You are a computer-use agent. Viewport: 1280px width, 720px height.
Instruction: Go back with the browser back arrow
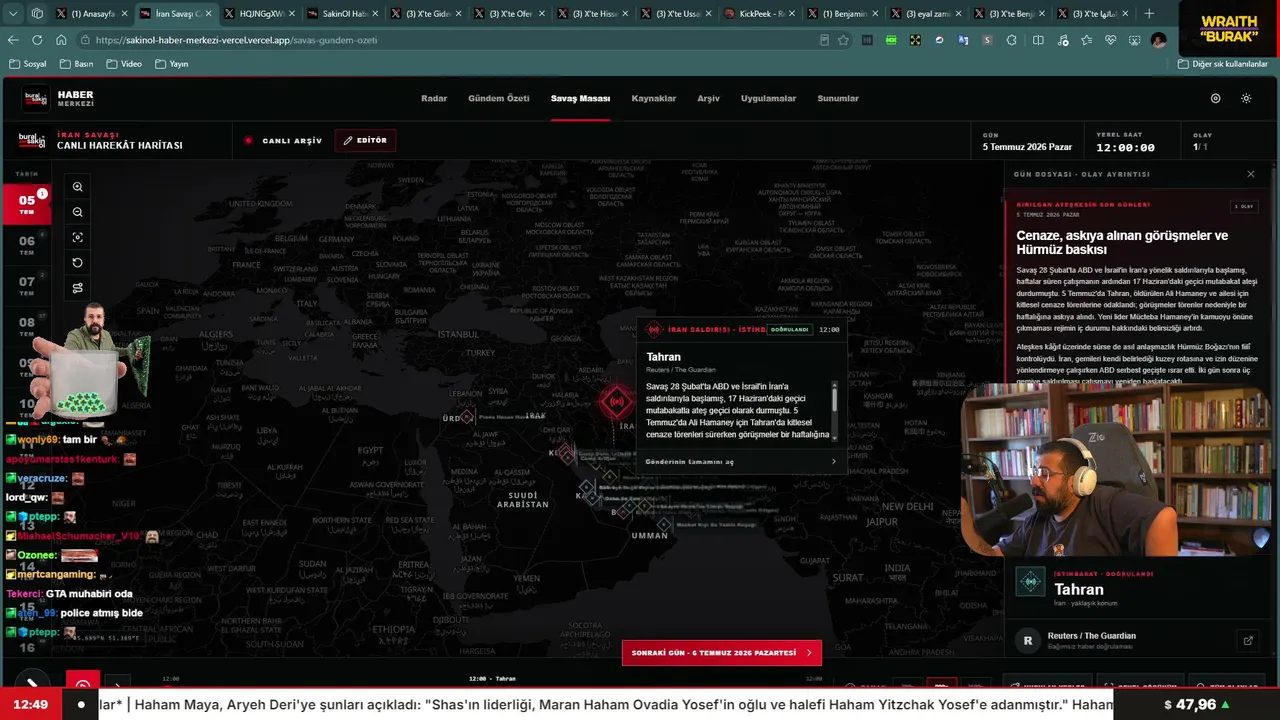tap(13, 40)
